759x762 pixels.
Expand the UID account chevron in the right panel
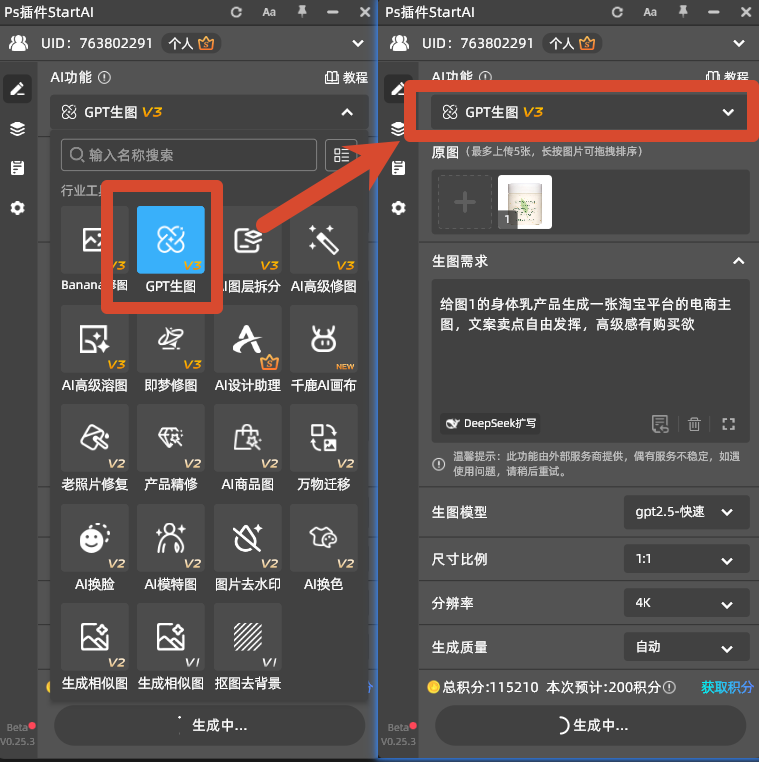pos(739,43)
